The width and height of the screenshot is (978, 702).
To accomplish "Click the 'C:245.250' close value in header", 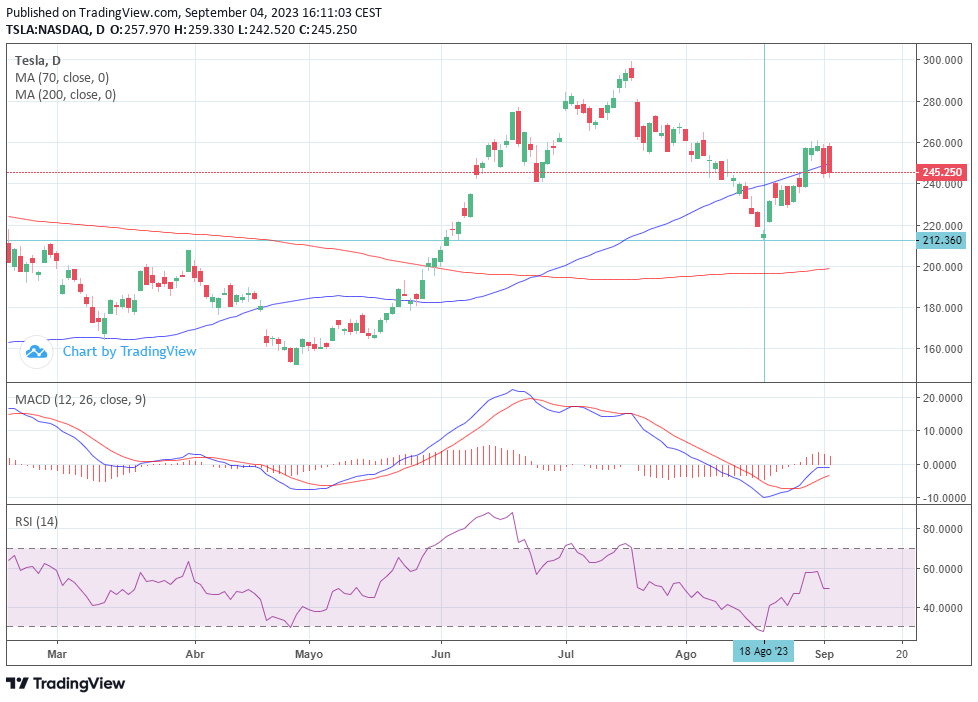I will pyautogui.click(x=328, y=29).
